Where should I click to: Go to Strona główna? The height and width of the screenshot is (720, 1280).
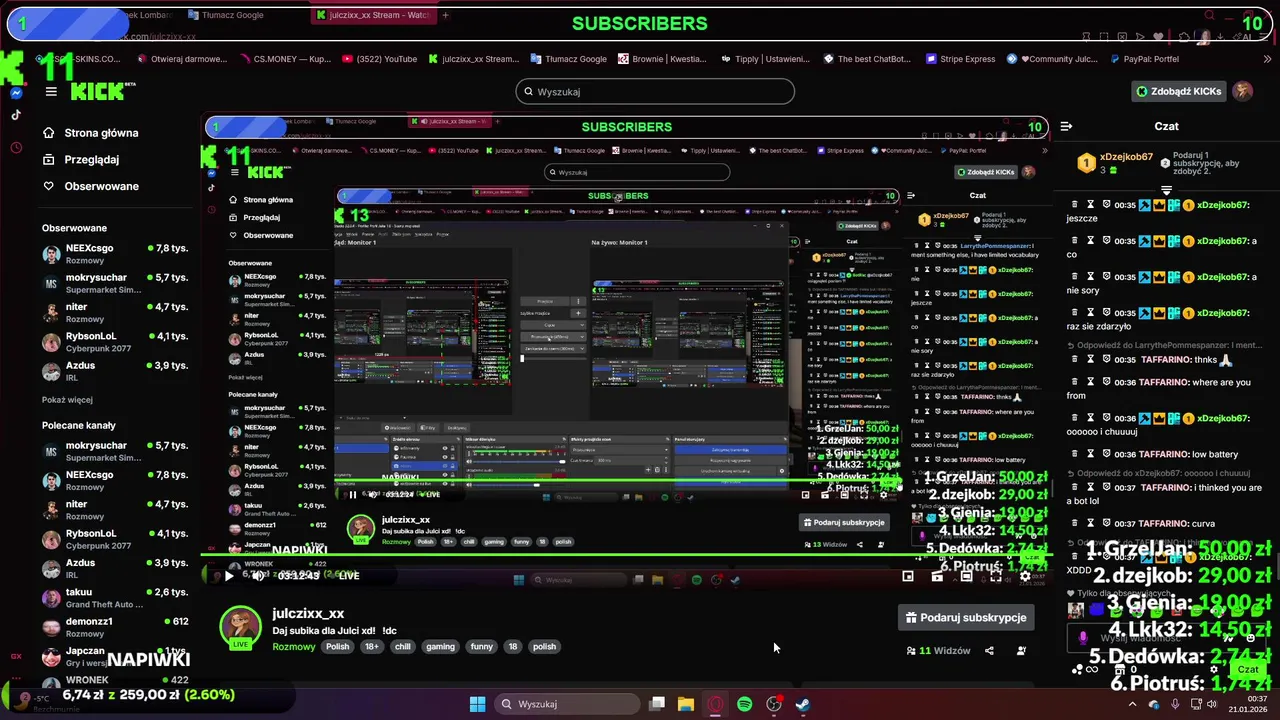[90, 133]
